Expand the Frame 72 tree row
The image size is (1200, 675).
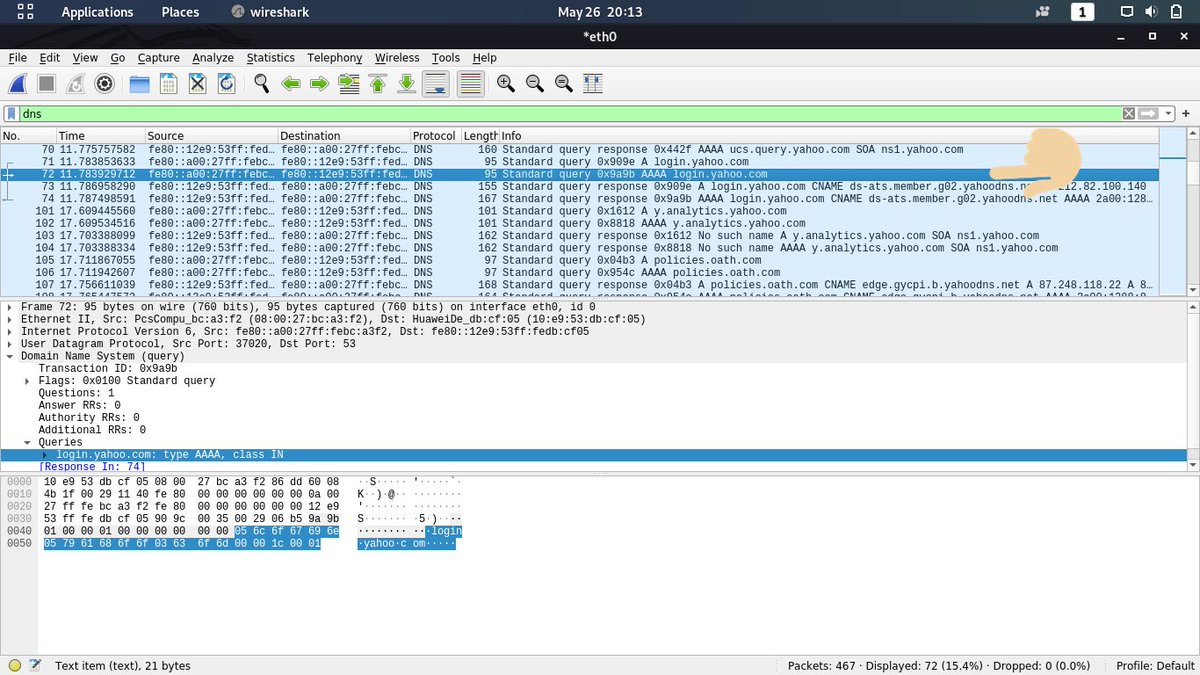pos(10,307)
